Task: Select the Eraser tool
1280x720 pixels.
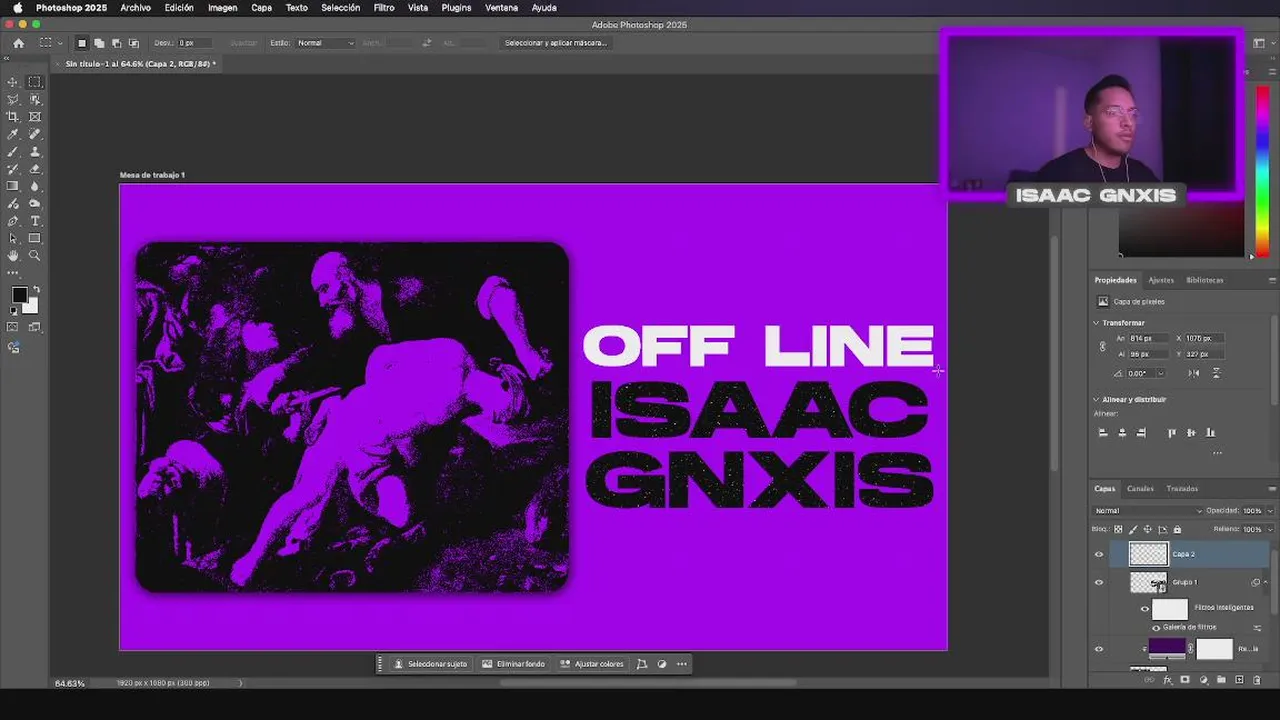Action: tap(35, 169)
